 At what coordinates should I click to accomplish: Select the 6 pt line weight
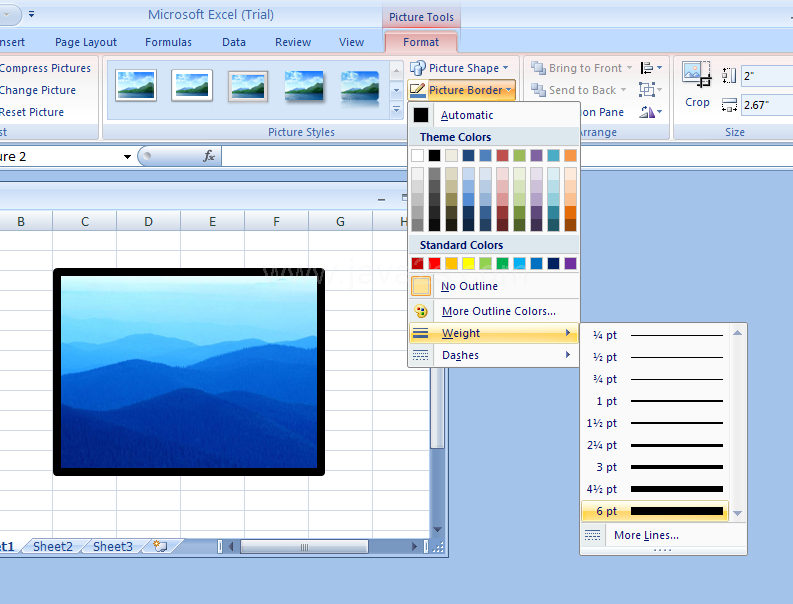[x=655, y=511]
